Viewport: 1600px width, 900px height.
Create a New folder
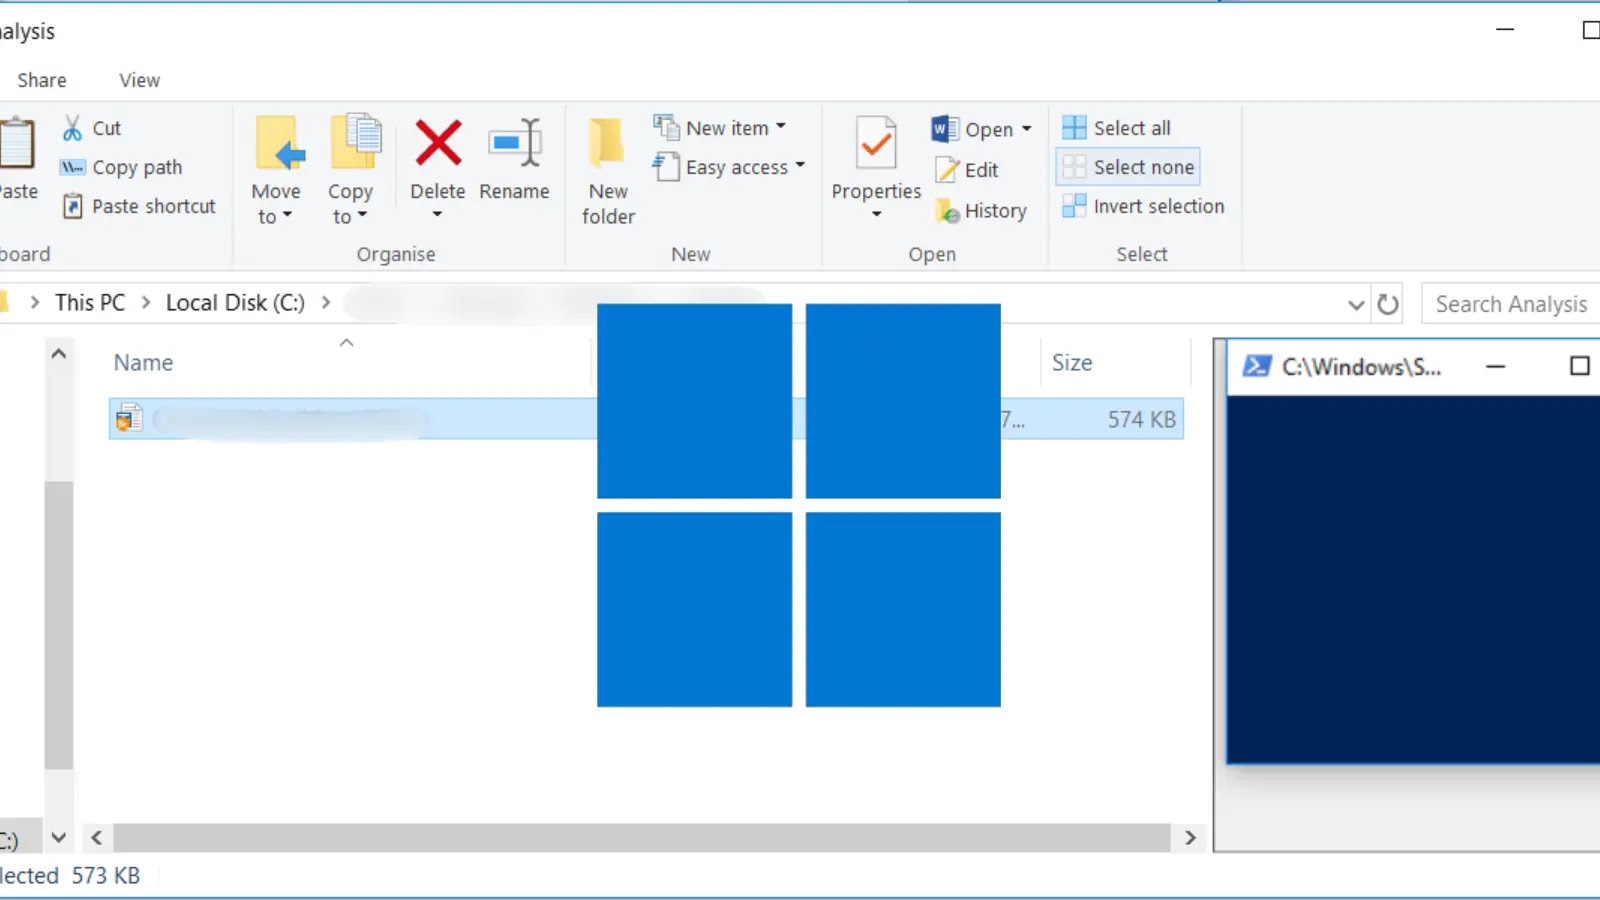606,170
